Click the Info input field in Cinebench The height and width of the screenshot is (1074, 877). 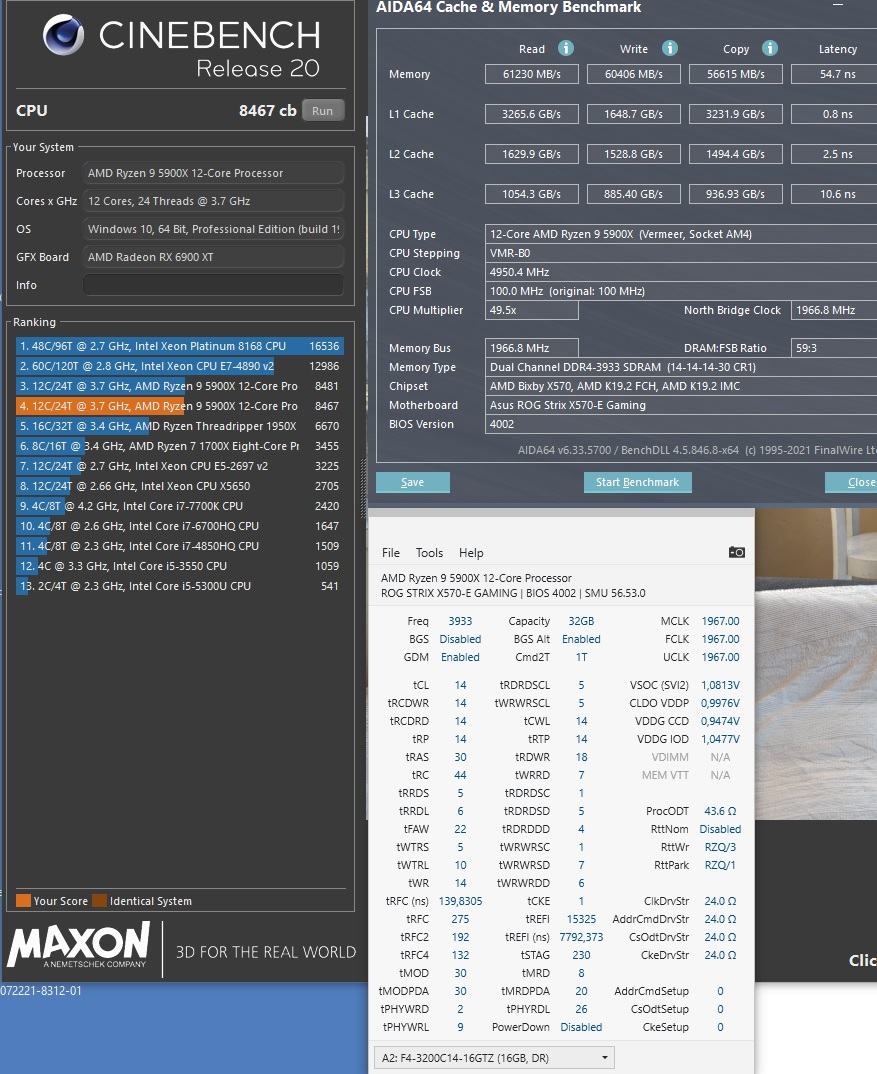[x=213, y=285]
